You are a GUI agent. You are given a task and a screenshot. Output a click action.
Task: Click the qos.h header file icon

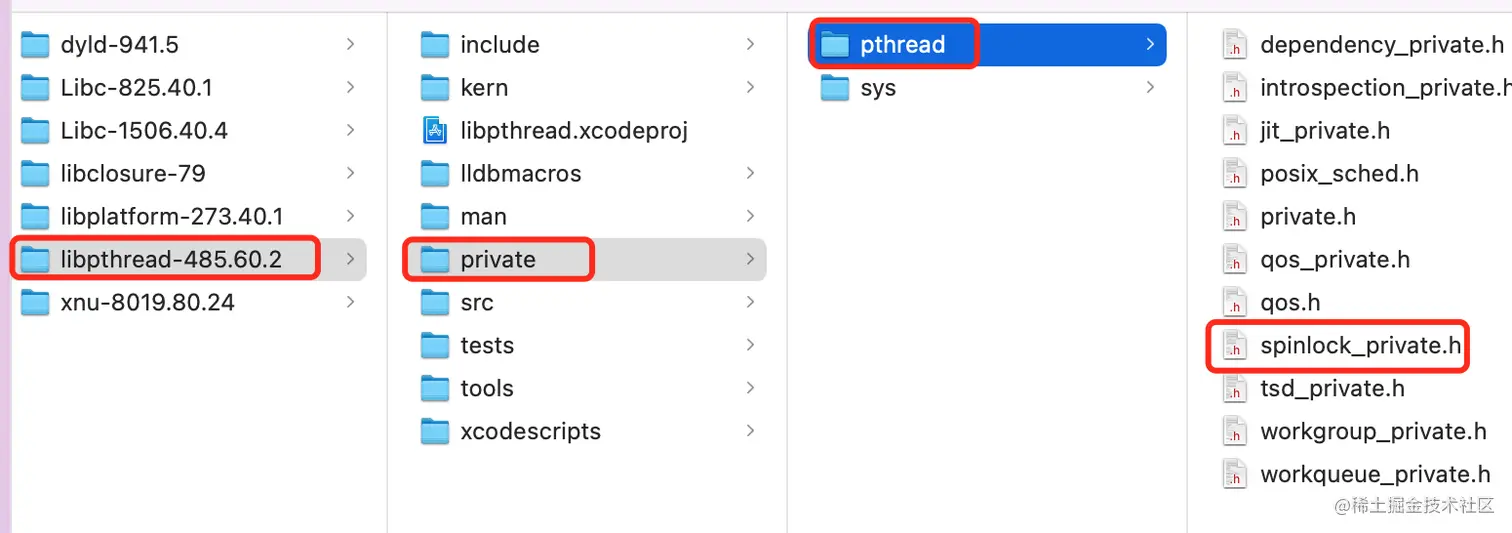click(1235, 303)
